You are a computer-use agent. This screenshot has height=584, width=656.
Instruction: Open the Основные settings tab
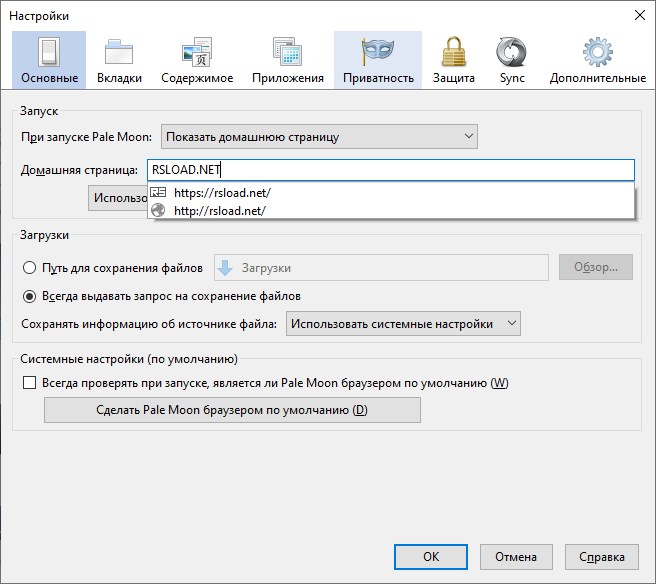tap(49, 60)
